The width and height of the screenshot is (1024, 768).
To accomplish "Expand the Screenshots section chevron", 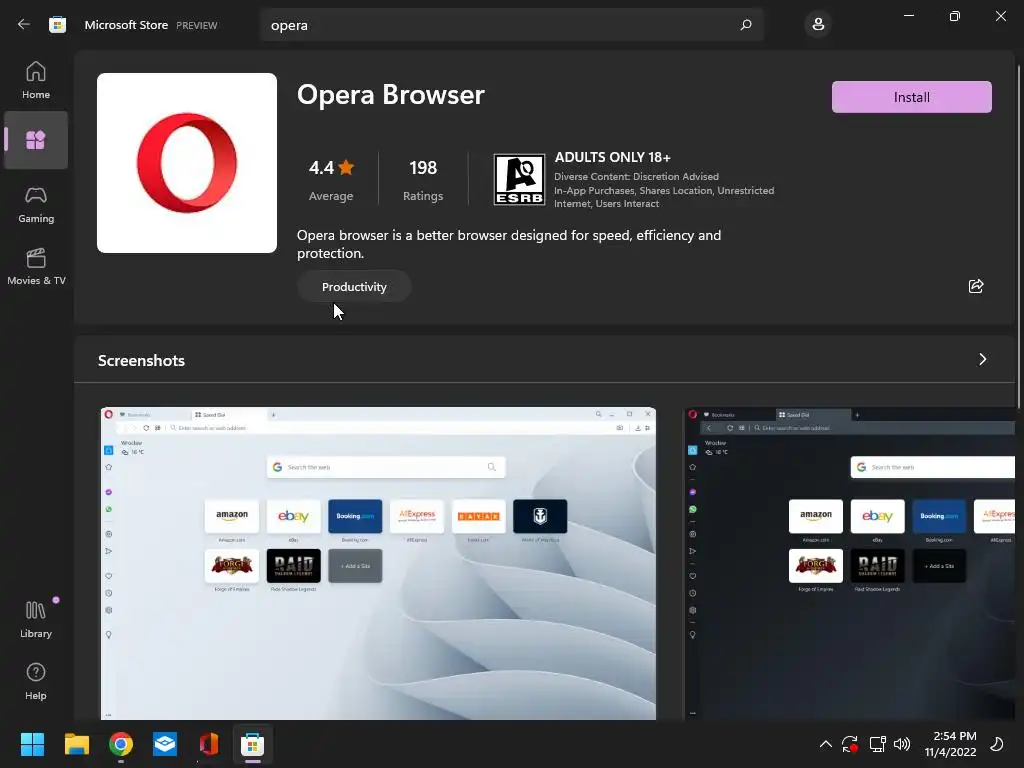I will coord(982,360).
